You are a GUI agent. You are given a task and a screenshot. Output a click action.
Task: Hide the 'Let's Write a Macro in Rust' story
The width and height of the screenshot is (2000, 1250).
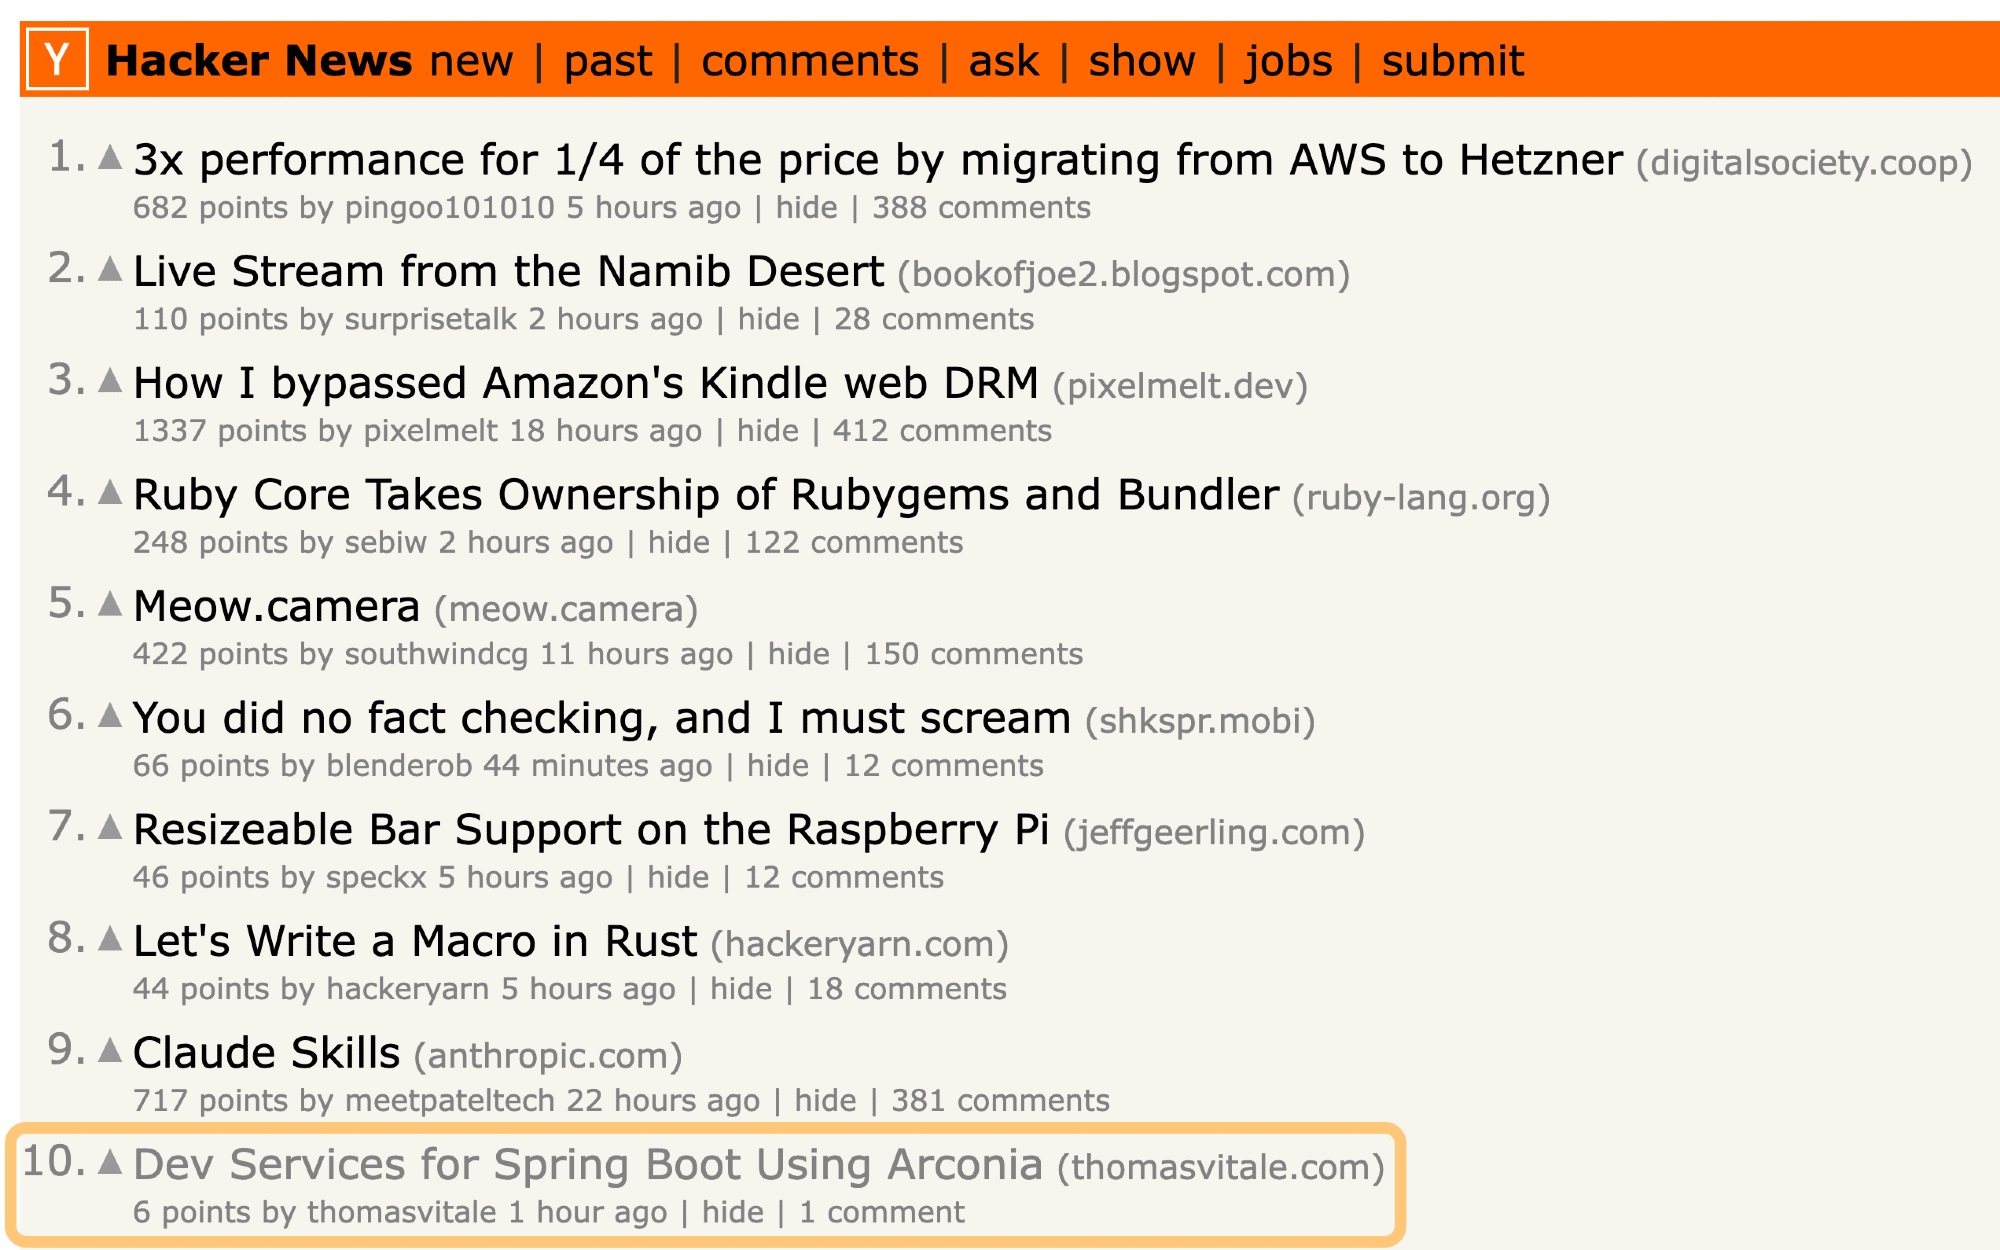pos(741,989)
